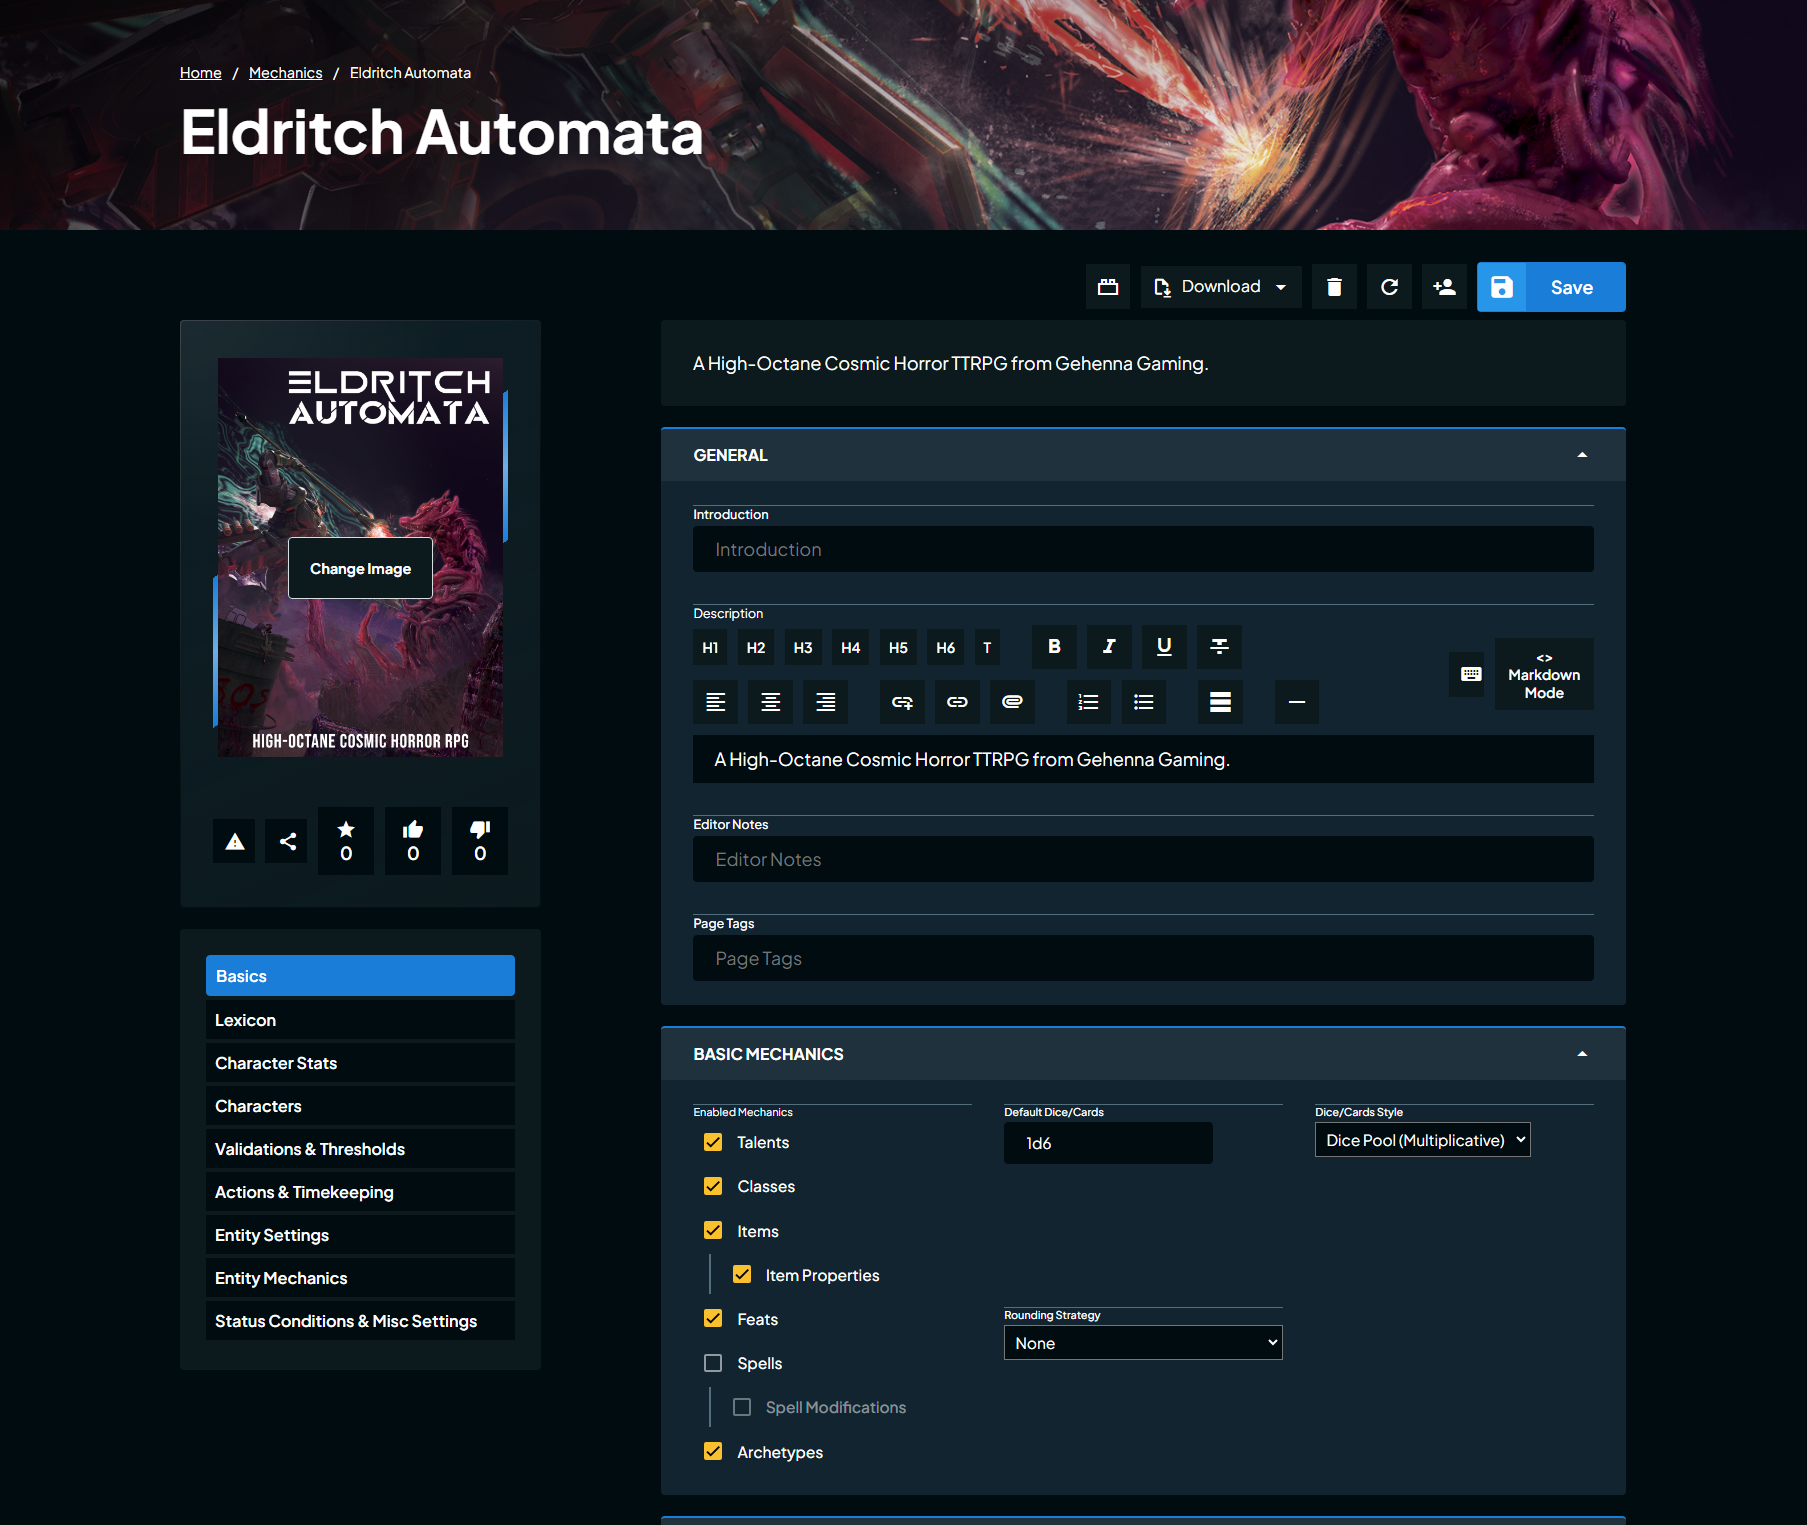The height and width of the screenshot is (1525, 1807).
Task: Click the add user icon
Action: click(1444, 287)
